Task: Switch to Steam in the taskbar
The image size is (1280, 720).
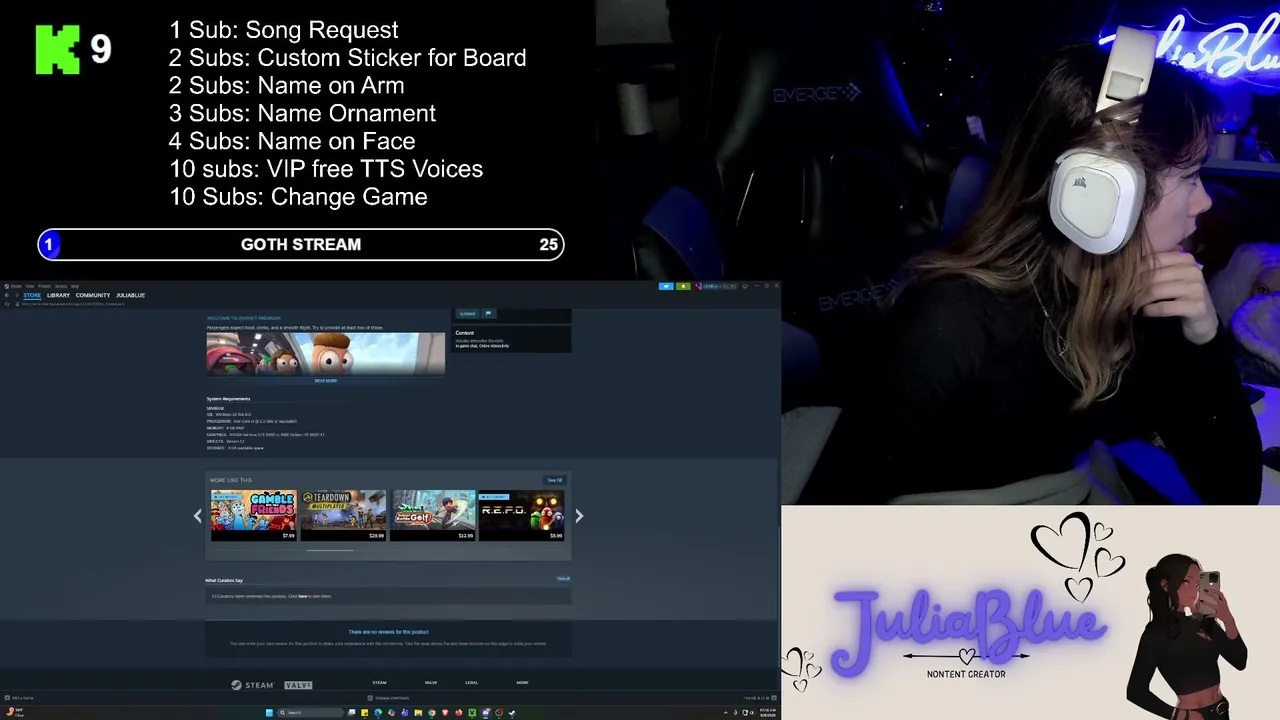Action: [x=512, y=712]
